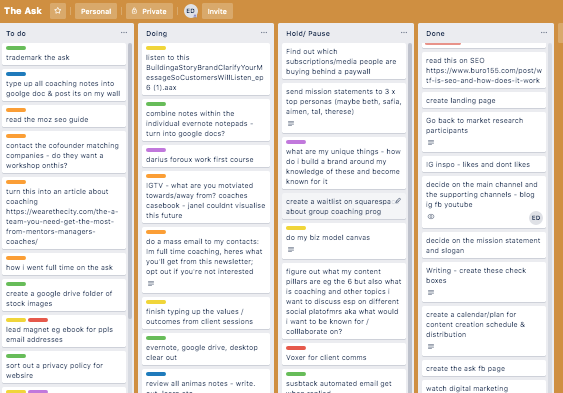Image resolution: width=563 pixels, height=393 pixels.
Task: Open card 'sort out a privacy policy for website'
Action: (64, 367)
